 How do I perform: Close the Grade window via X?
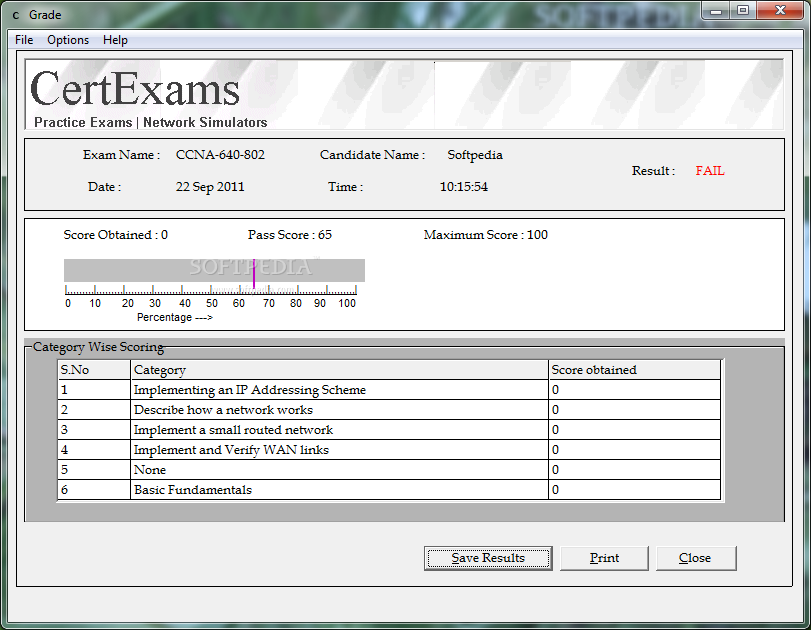[x=780, y=10]
